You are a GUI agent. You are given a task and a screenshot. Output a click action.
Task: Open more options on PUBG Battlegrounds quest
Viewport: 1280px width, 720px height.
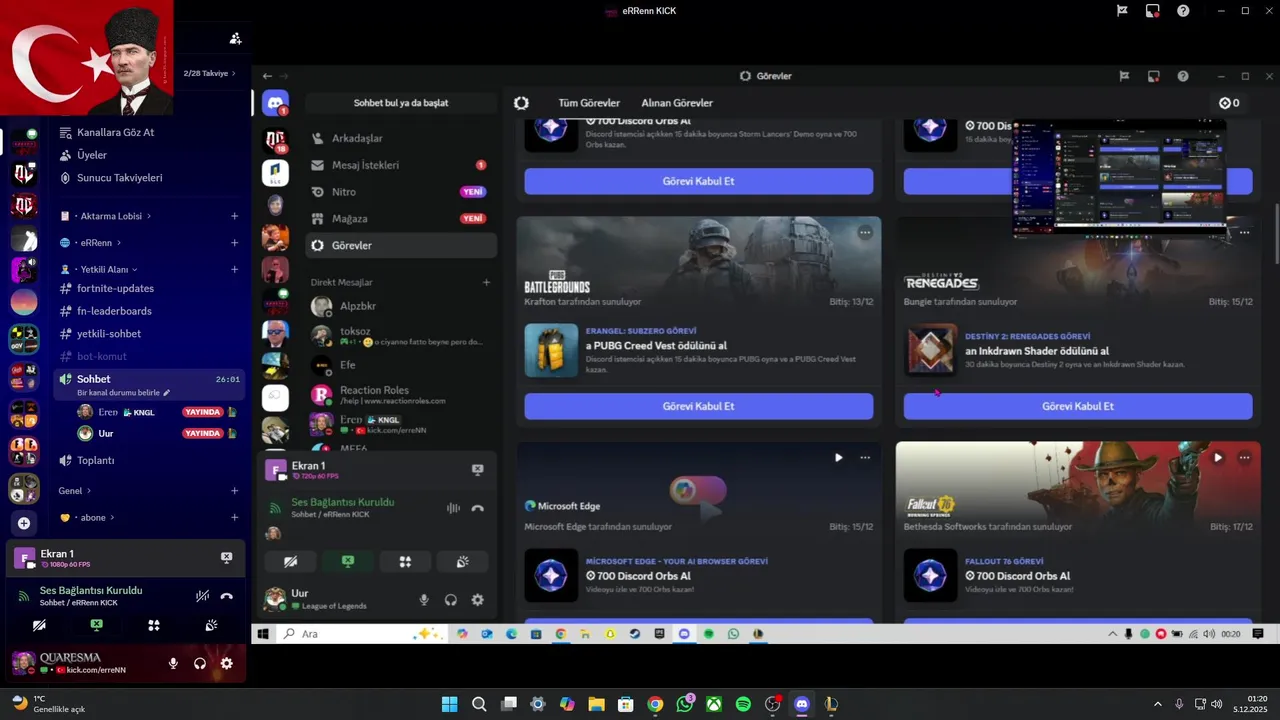[865, 233]
